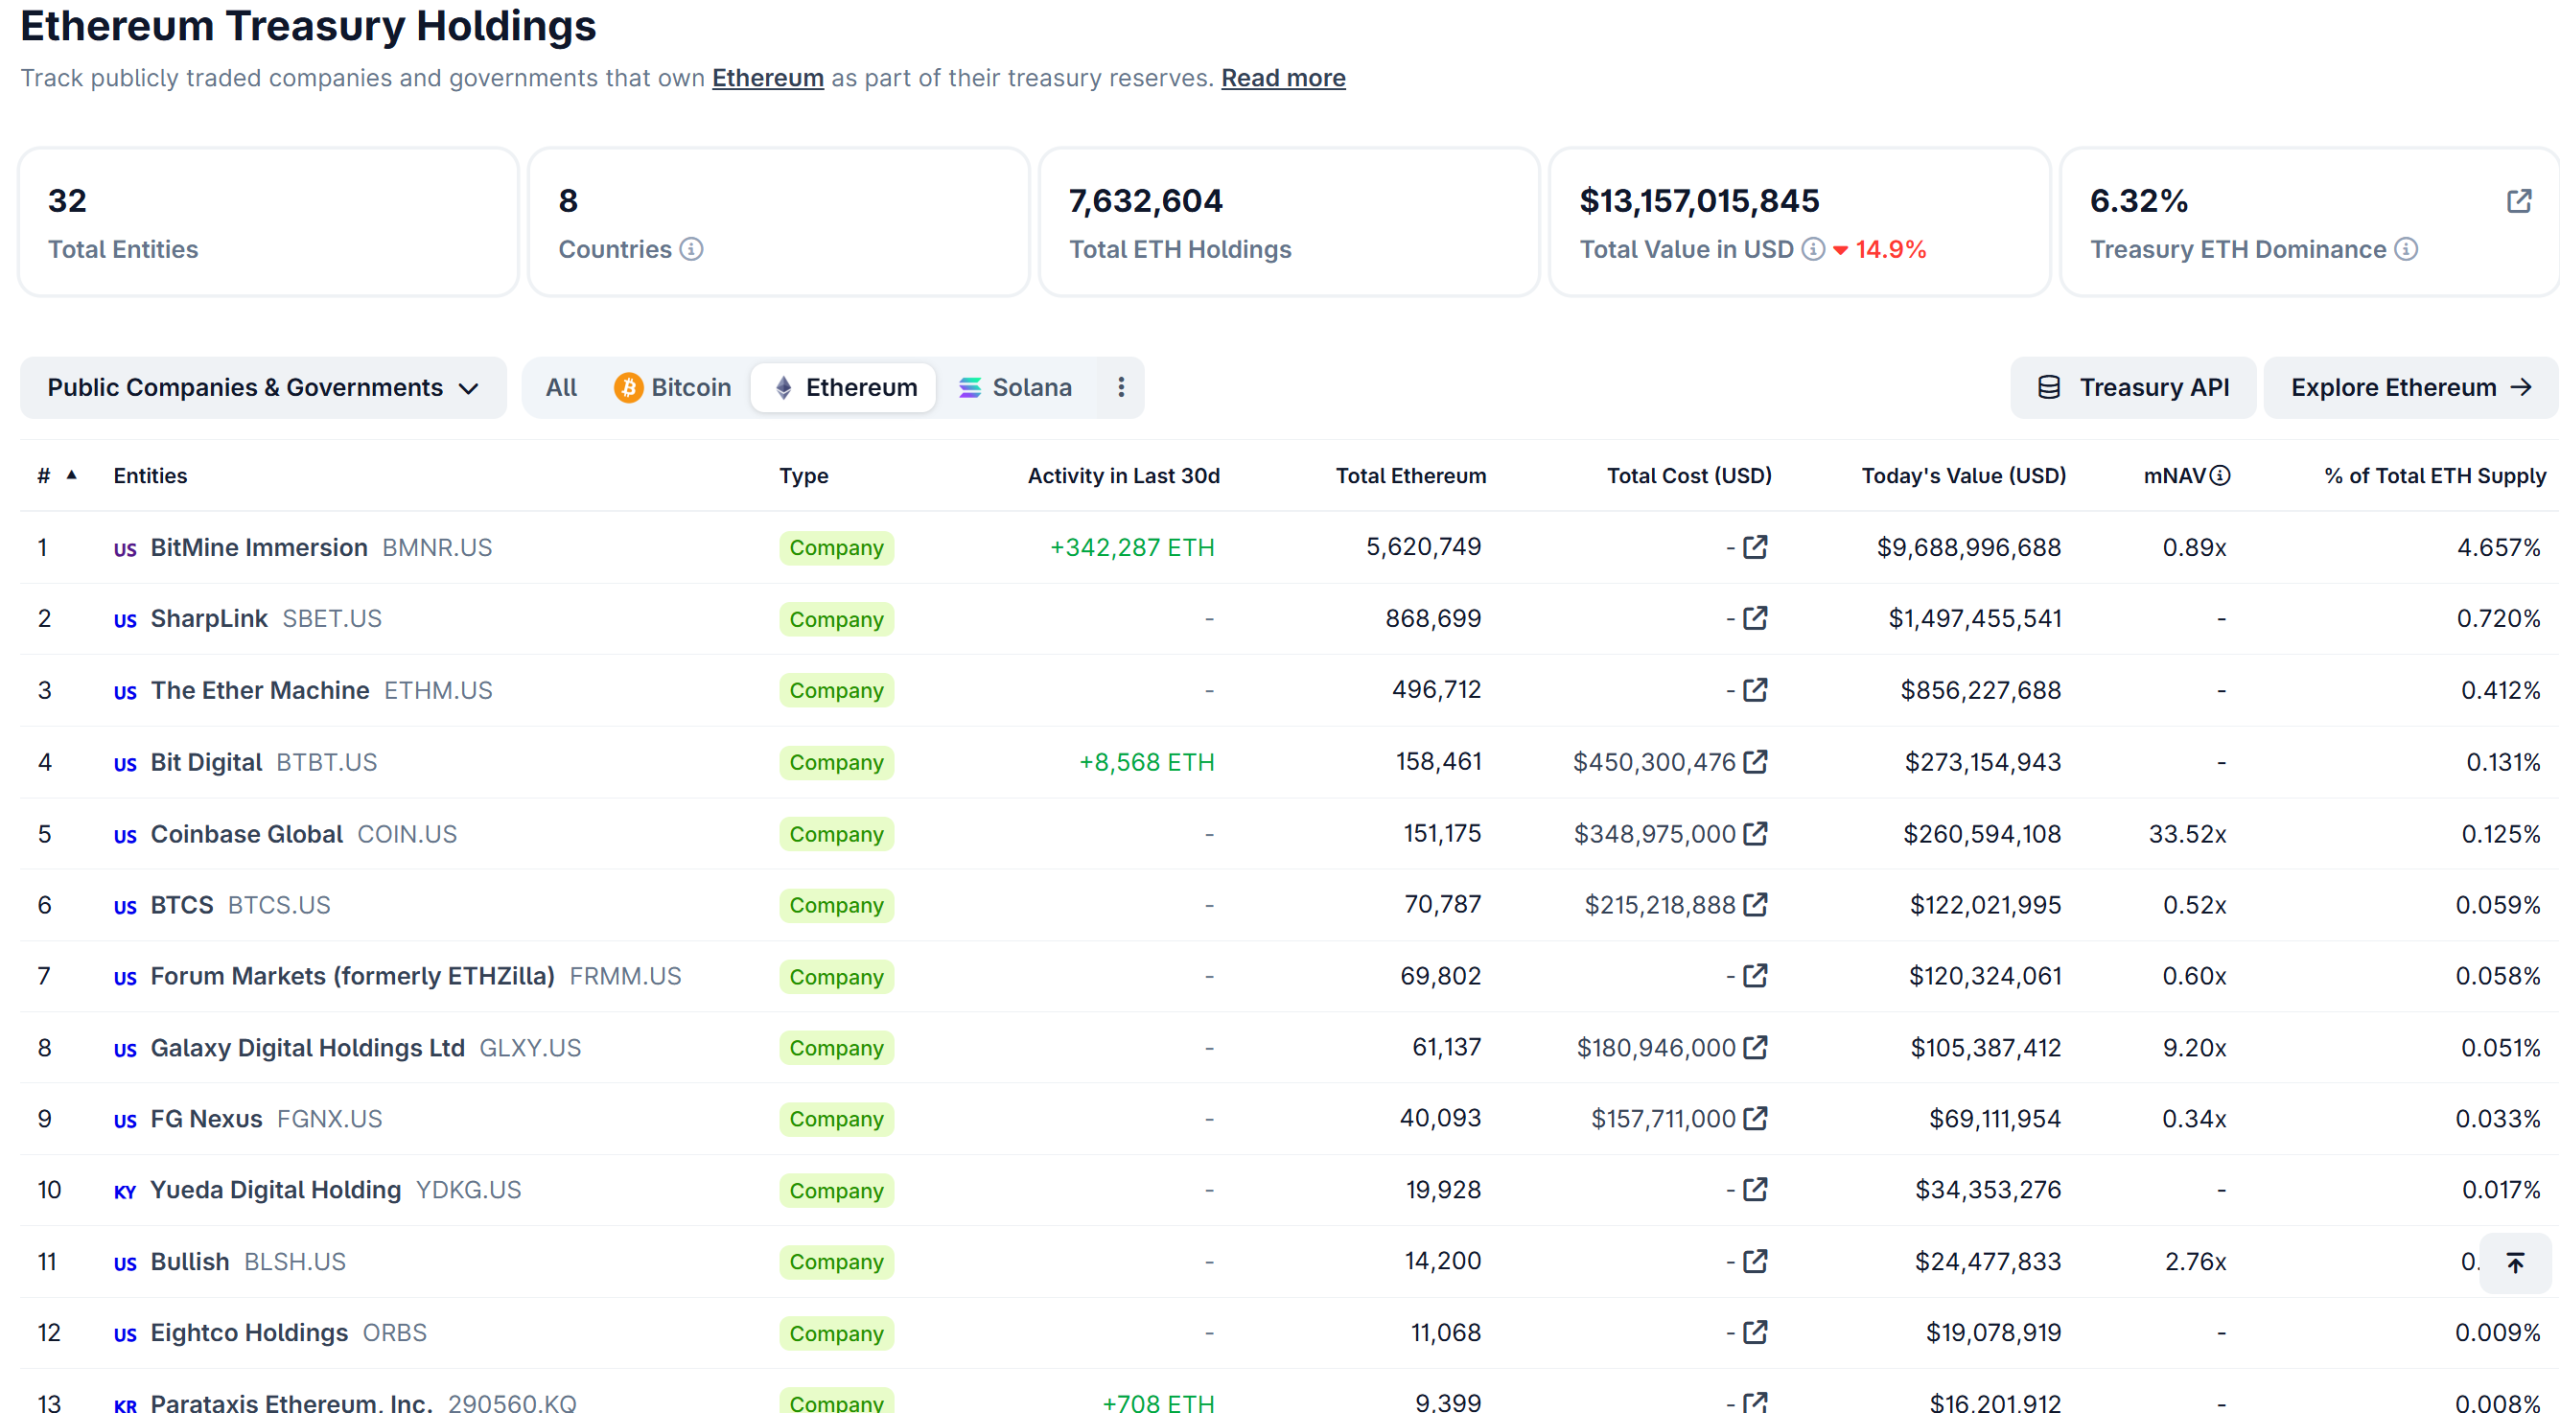The width and height of the screenshot is (2560, 1413).
Task: Open Yueda Digital Holding cost source link icon
Action: [x=1755, y=1190]
